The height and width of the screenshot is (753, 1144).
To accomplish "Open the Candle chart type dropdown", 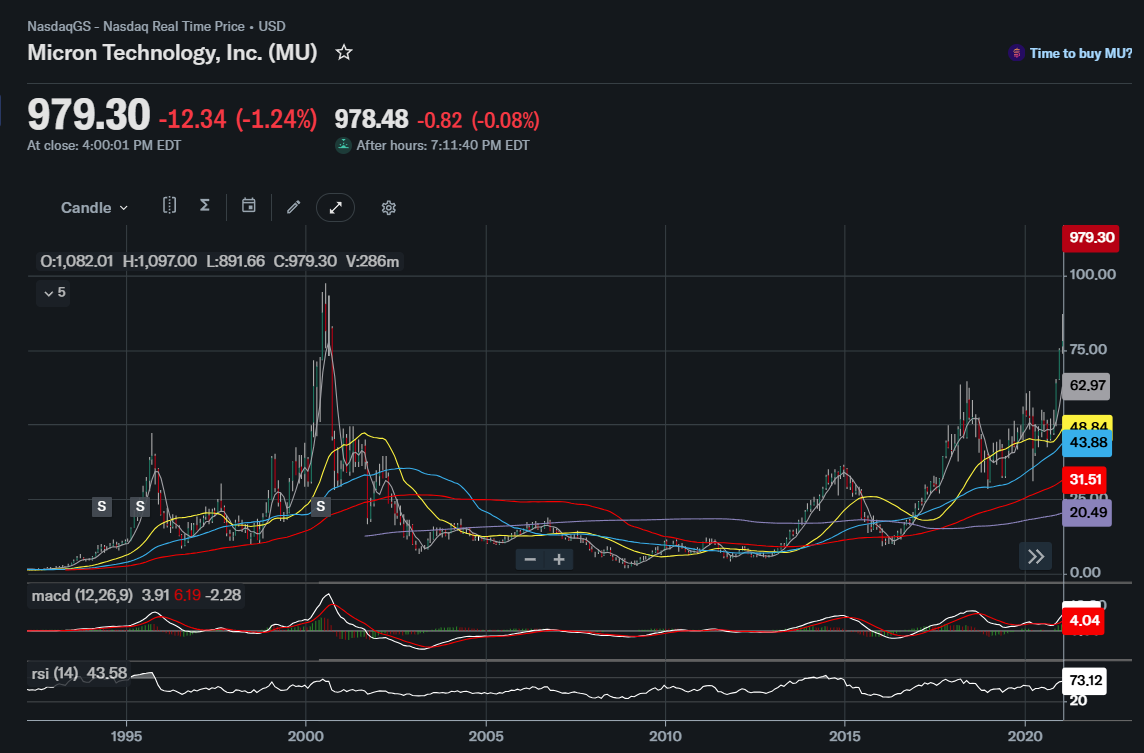I will (x=94, y=208).
